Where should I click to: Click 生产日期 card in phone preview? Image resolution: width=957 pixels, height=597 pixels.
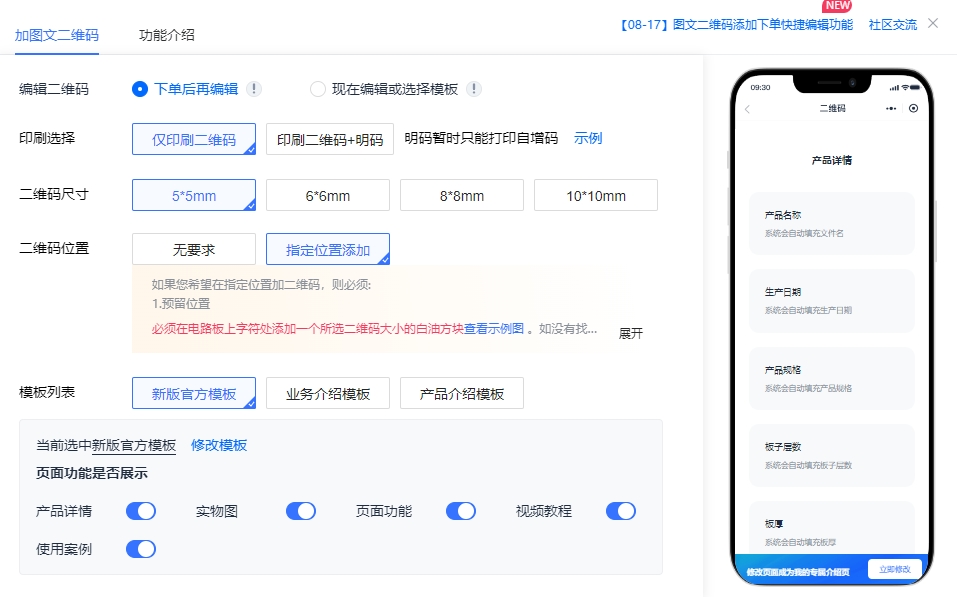[x=832, y=301]
